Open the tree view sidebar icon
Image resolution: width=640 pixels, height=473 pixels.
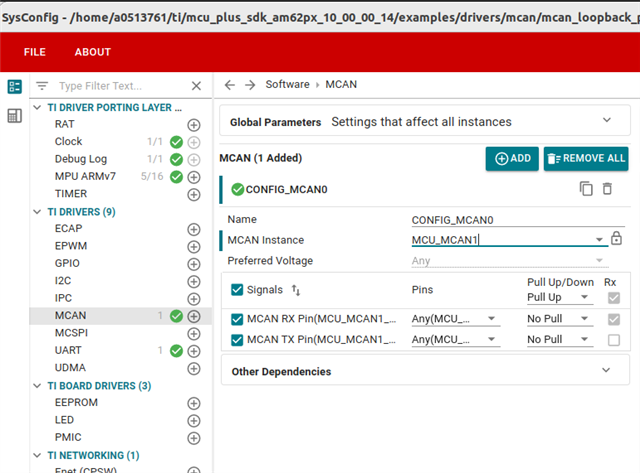coord(15,87)
